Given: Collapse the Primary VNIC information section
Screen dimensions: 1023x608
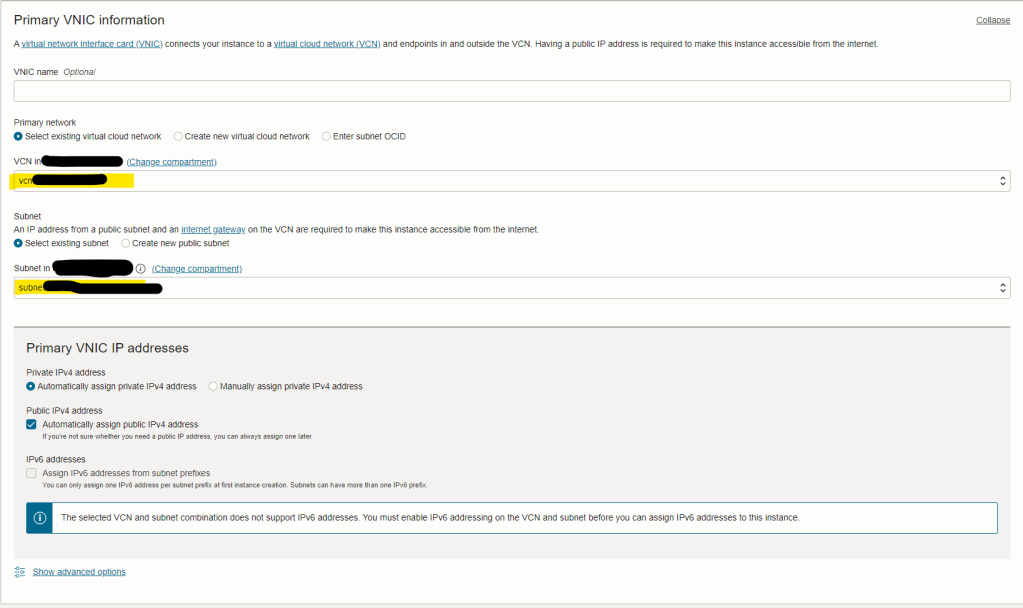Looking at the screenshot, I should [992, 20].
